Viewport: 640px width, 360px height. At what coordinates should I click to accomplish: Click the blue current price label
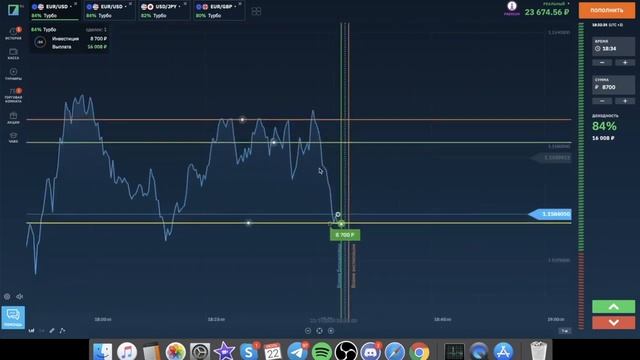point(550,214)
